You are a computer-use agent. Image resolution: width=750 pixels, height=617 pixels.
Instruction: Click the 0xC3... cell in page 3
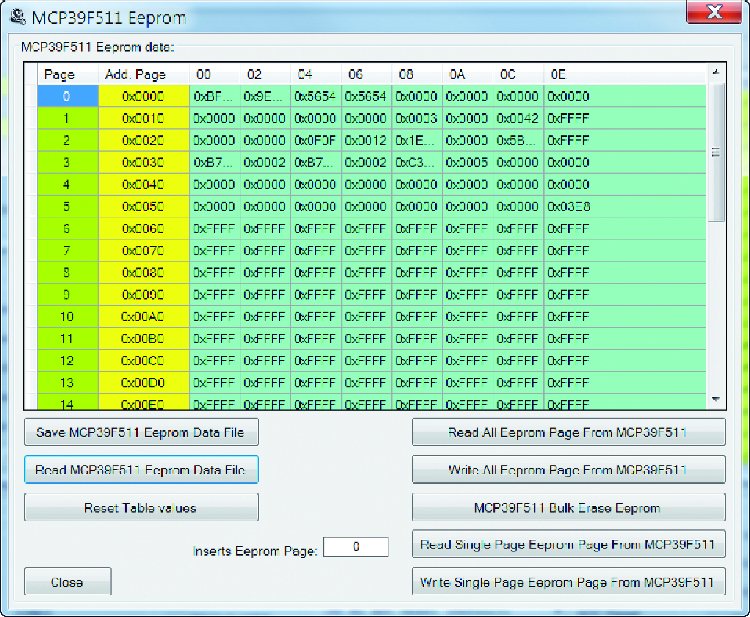(x=418, y=162)
